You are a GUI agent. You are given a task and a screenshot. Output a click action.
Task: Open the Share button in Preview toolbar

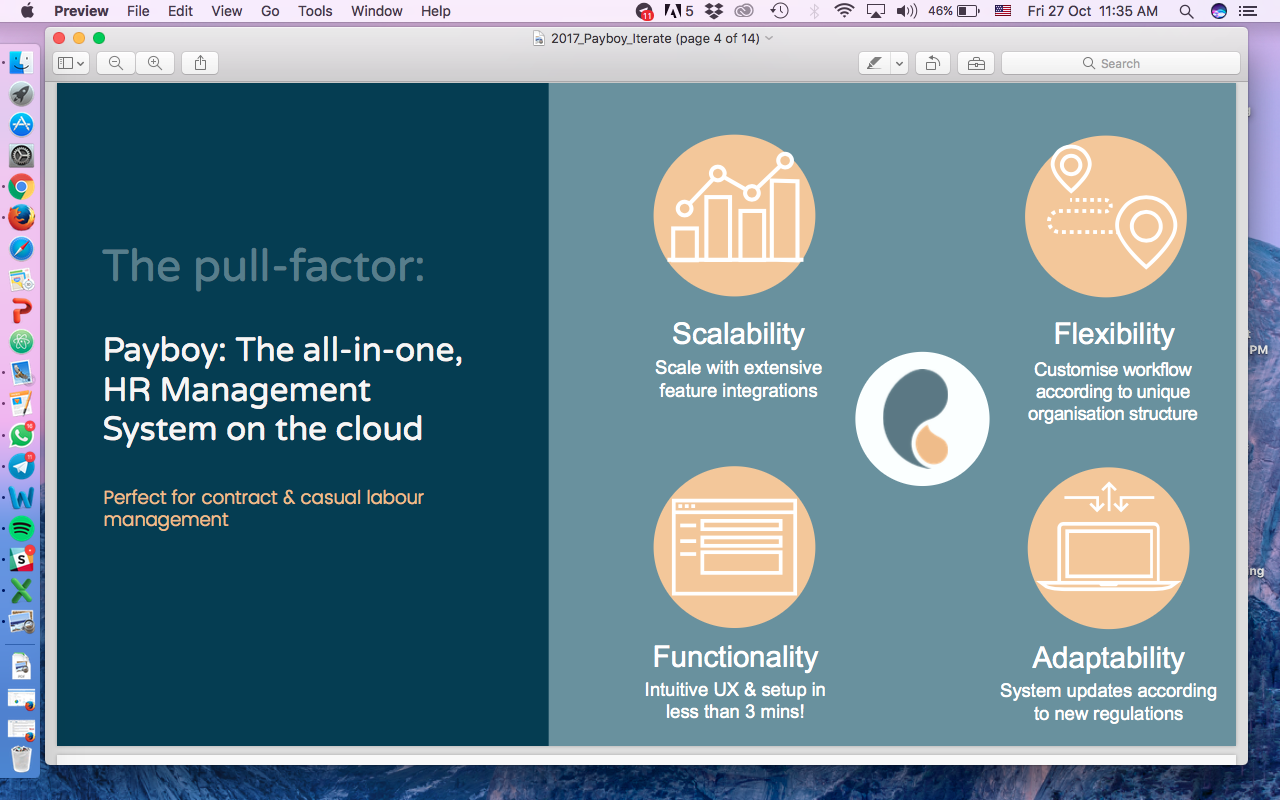click(200, 63)
